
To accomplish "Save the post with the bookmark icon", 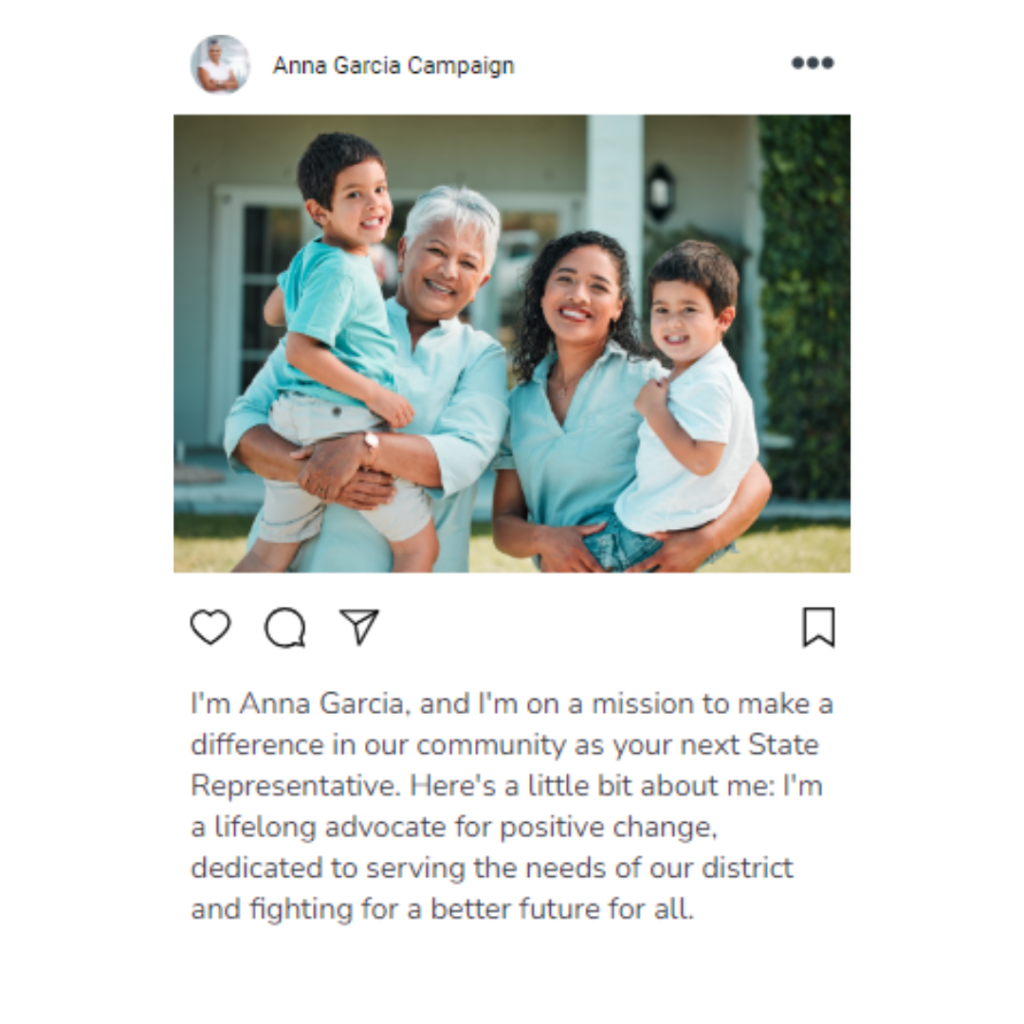I will point(818,627).
